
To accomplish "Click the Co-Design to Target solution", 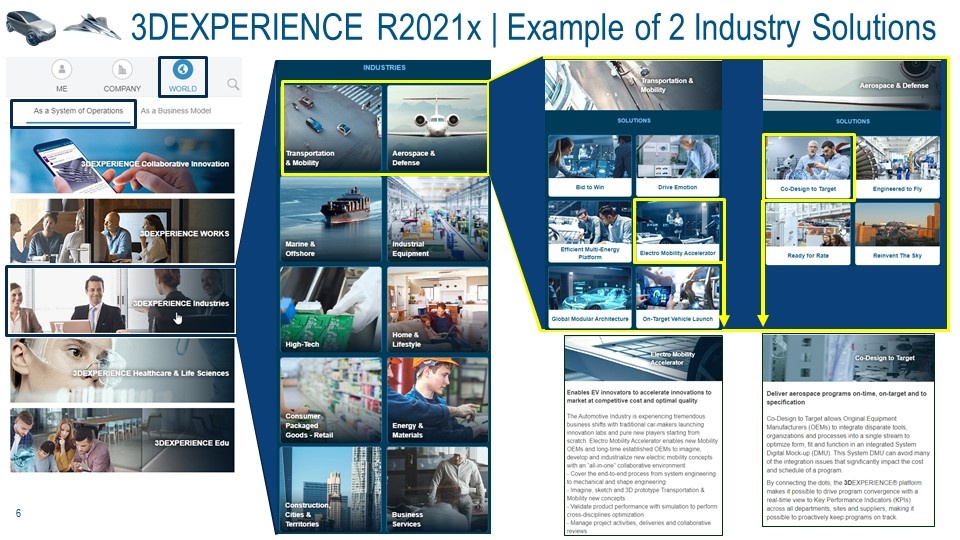I will click(x=808, y=167).
